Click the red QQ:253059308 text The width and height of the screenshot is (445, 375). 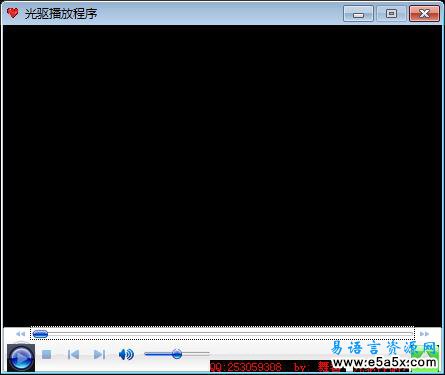coord(246,367)
